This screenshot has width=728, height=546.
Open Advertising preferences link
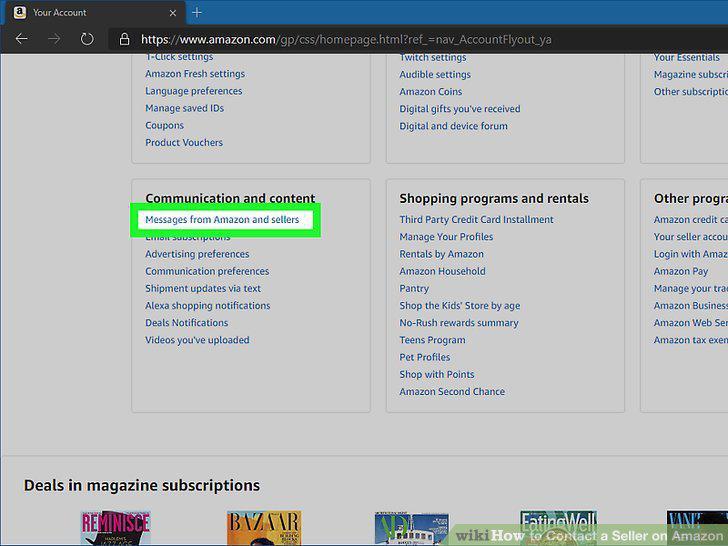click(197, 254)
